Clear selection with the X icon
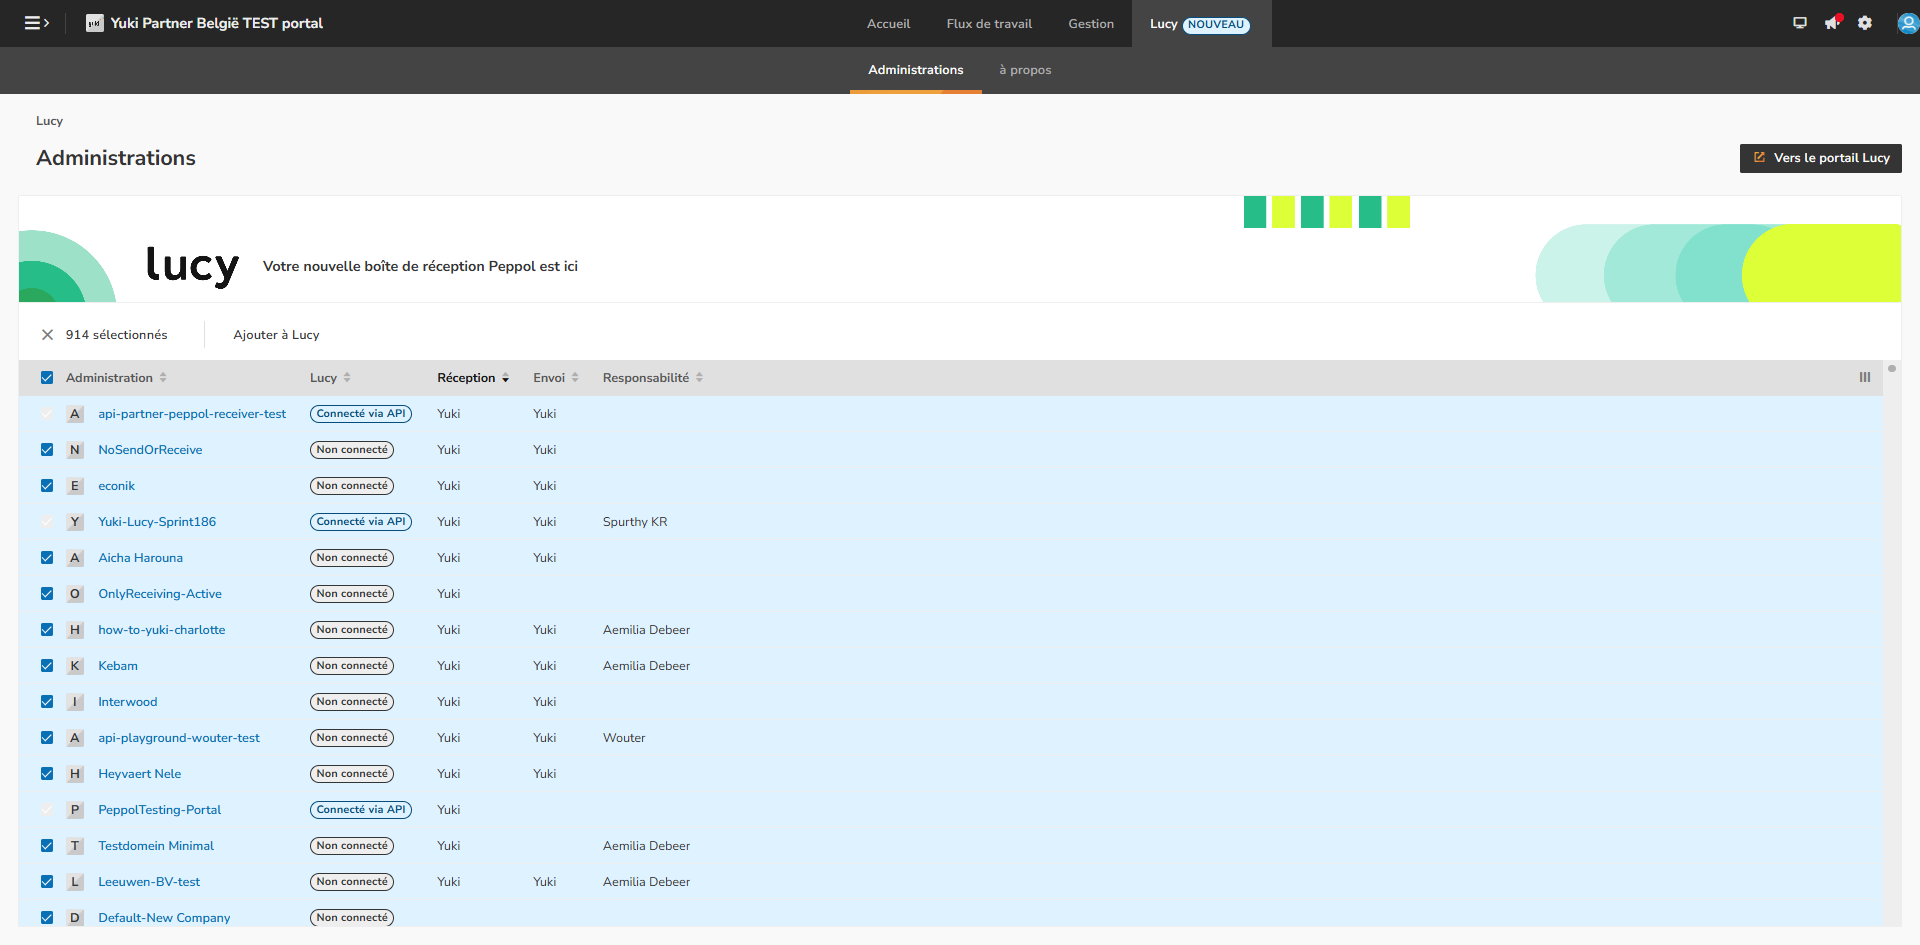The width and height of the screenshot is (1920, 945). [x=47, y=335]
